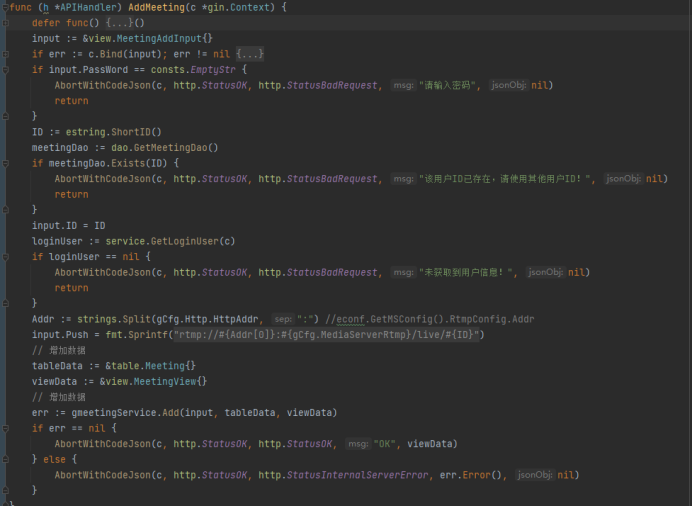Click service.GetLoginUser(c) call
Image resolution: width=692 pixels, height=506 pixels.
tap(170, 241)
